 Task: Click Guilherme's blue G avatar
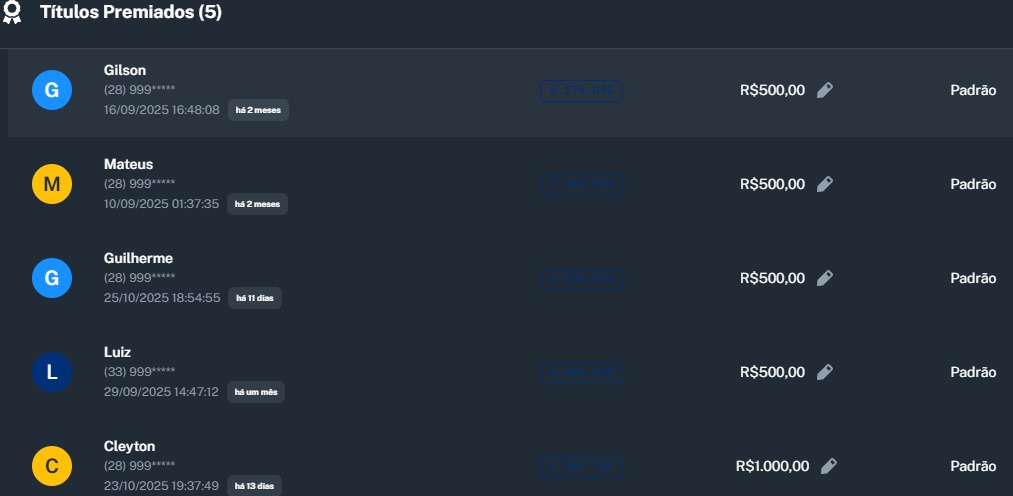click(52, 278)
